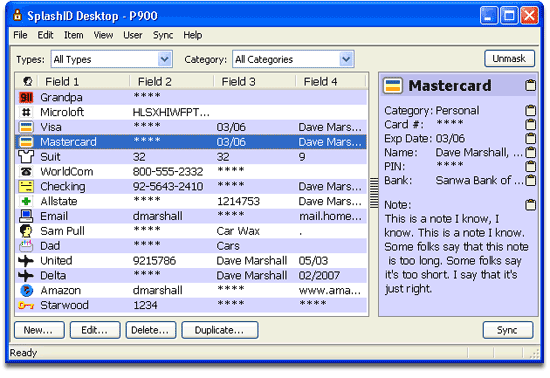Click the Delta date 02/2007

tap(319, 276)
